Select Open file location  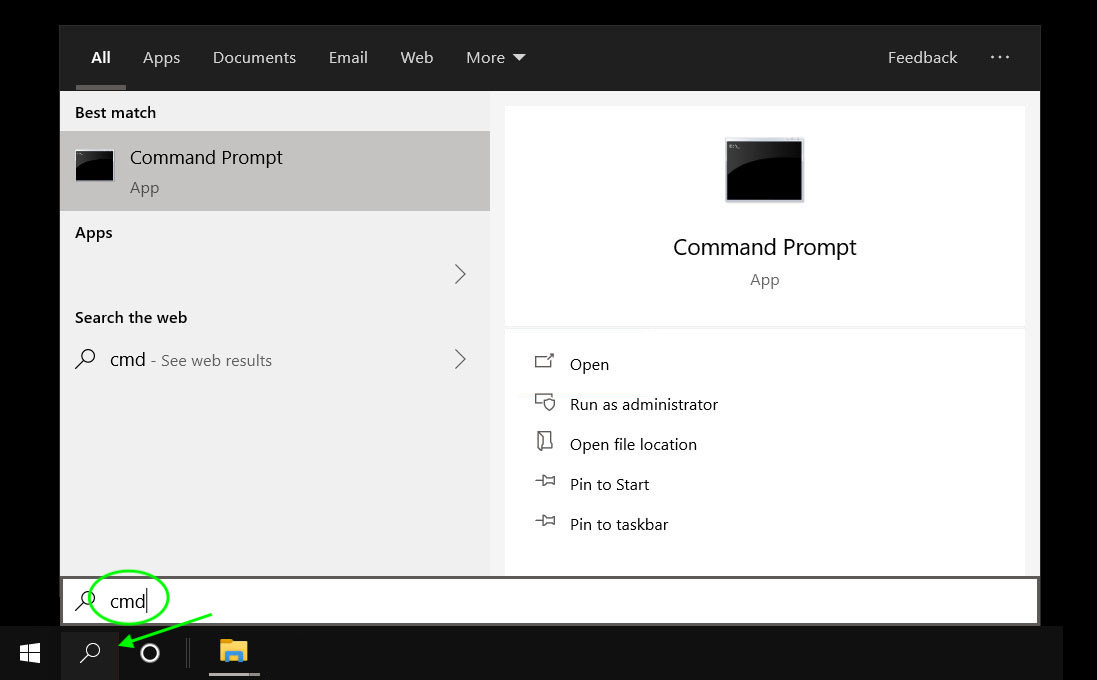(633, 444)
